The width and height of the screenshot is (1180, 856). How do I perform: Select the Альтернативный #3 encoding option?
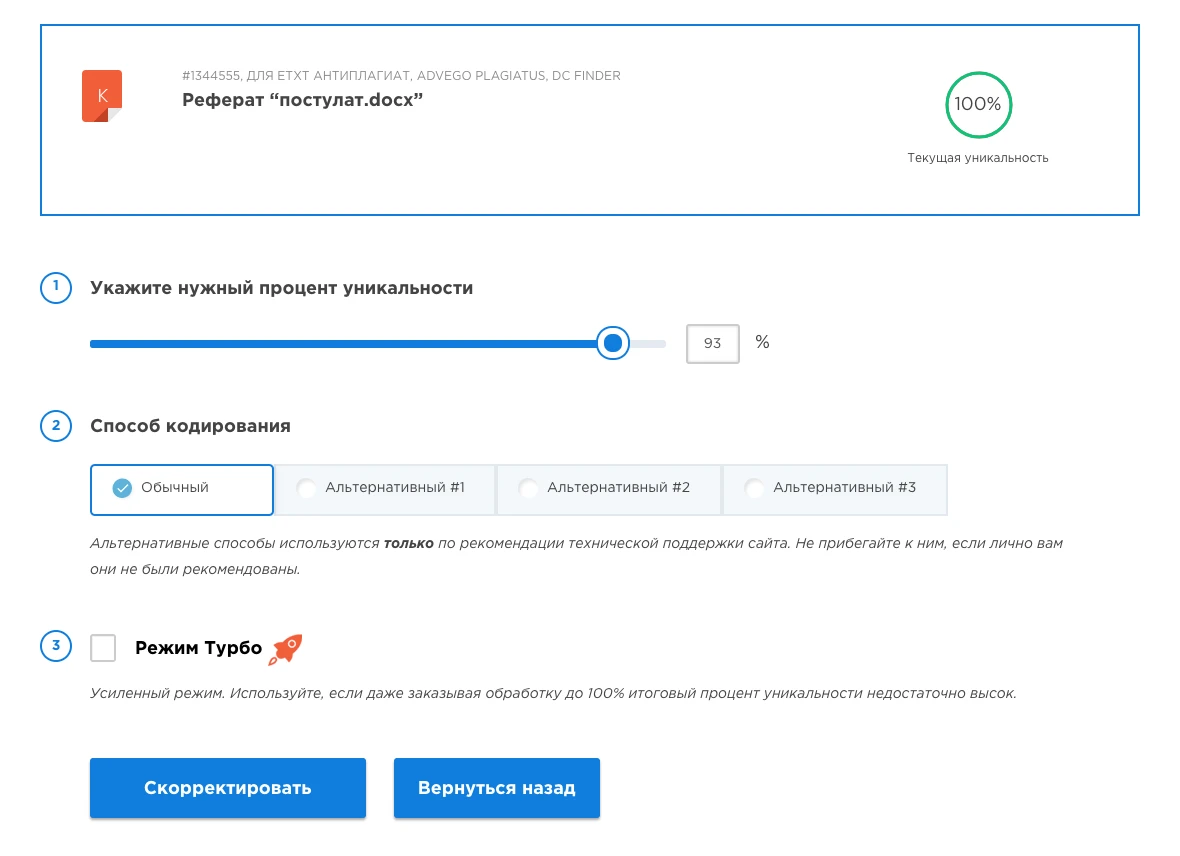point(835,489)
